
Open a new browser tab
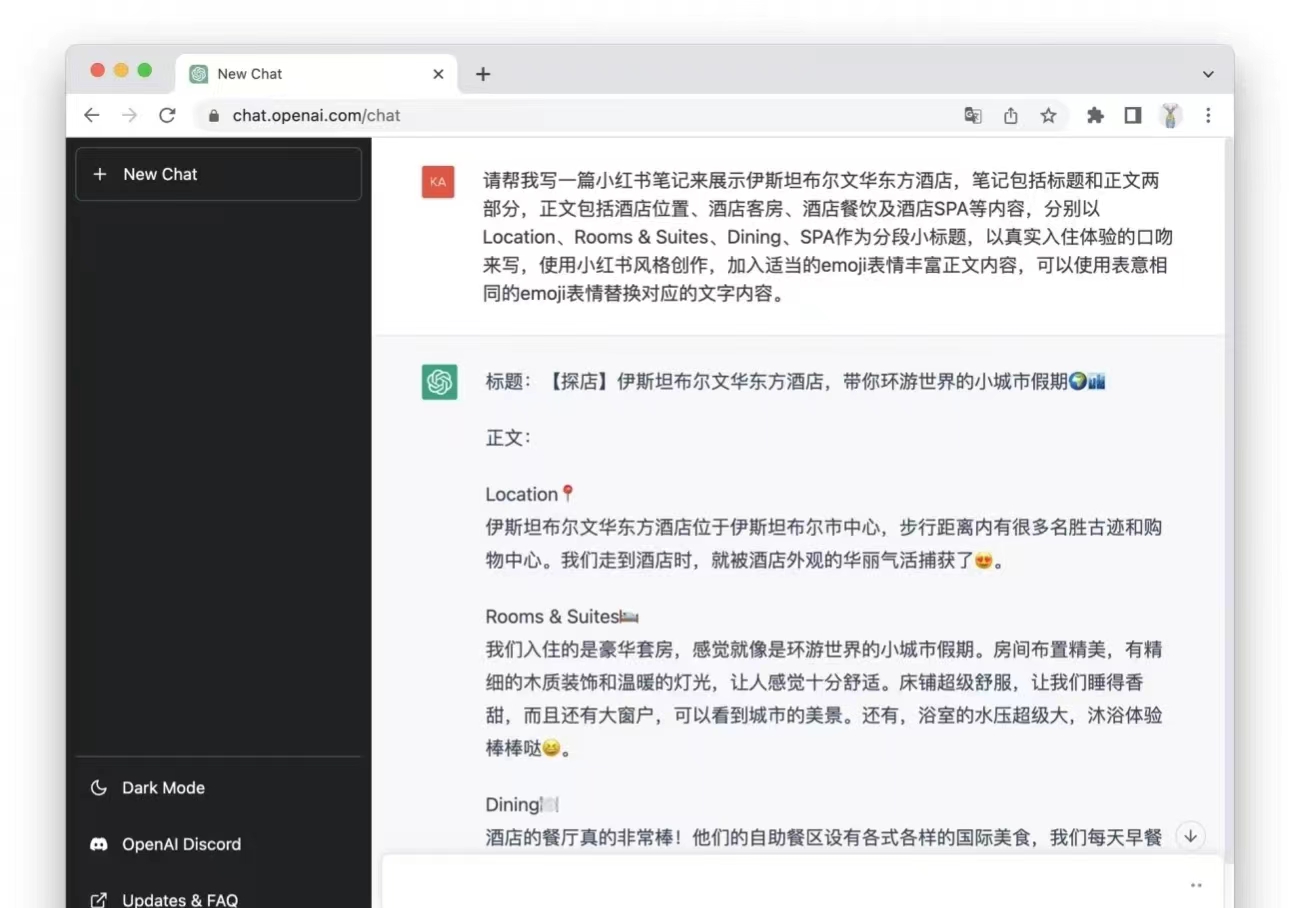[x=483, y=74]
